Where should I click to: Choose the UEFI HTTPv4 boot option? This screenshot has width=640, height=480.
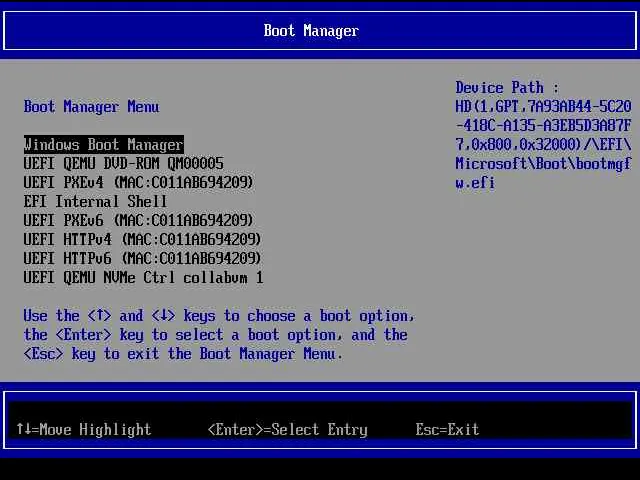[142, 240]
